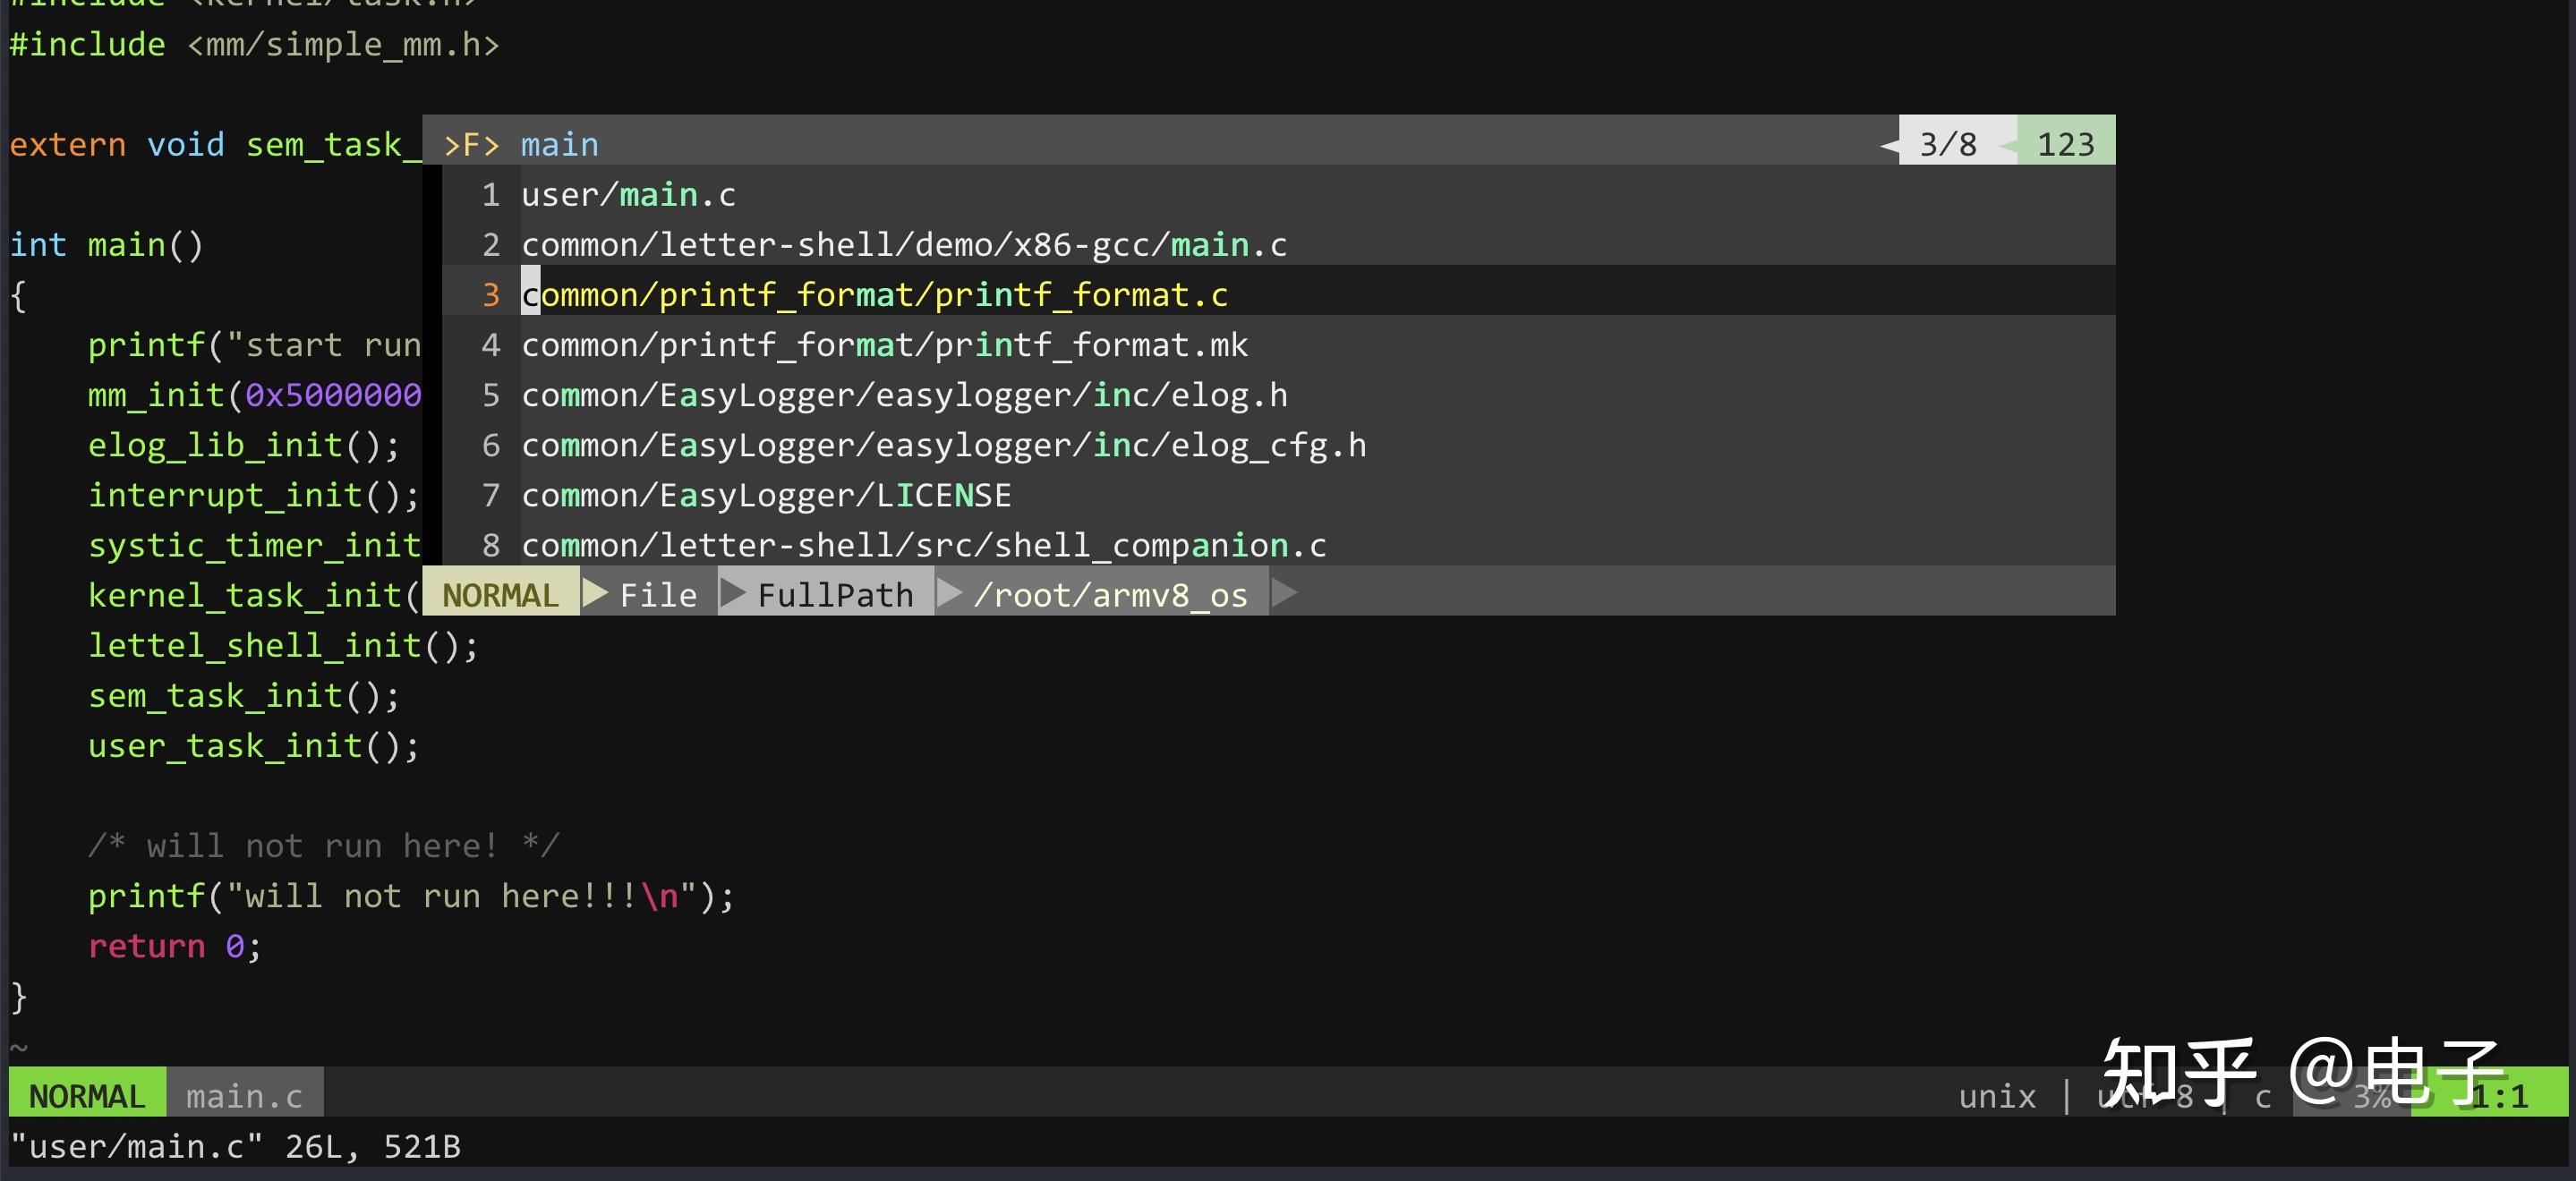2576x1181 pixels.
Task: Click the main search input text
Action: pos(559,145)
